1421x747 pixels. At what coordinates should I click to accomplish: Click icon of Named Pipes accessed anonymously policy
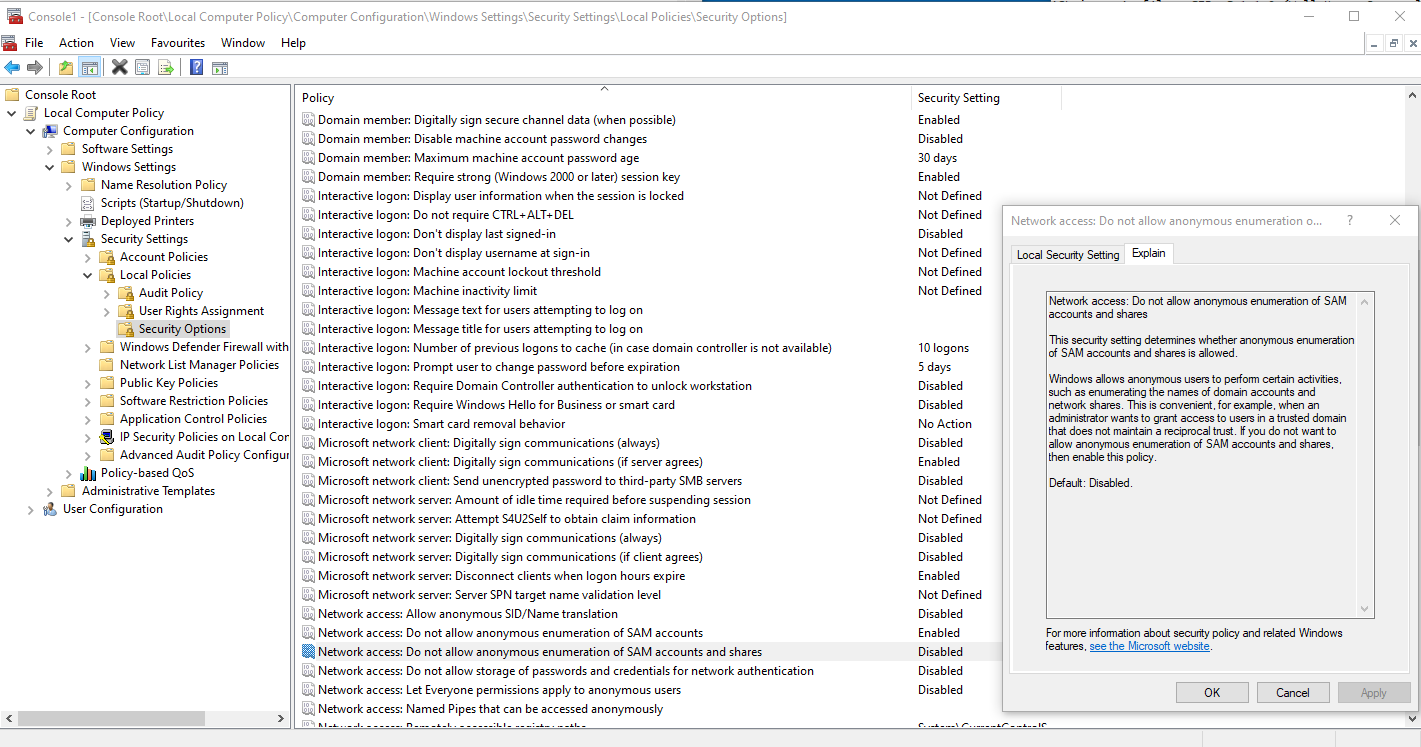click(x=308, y=709)
